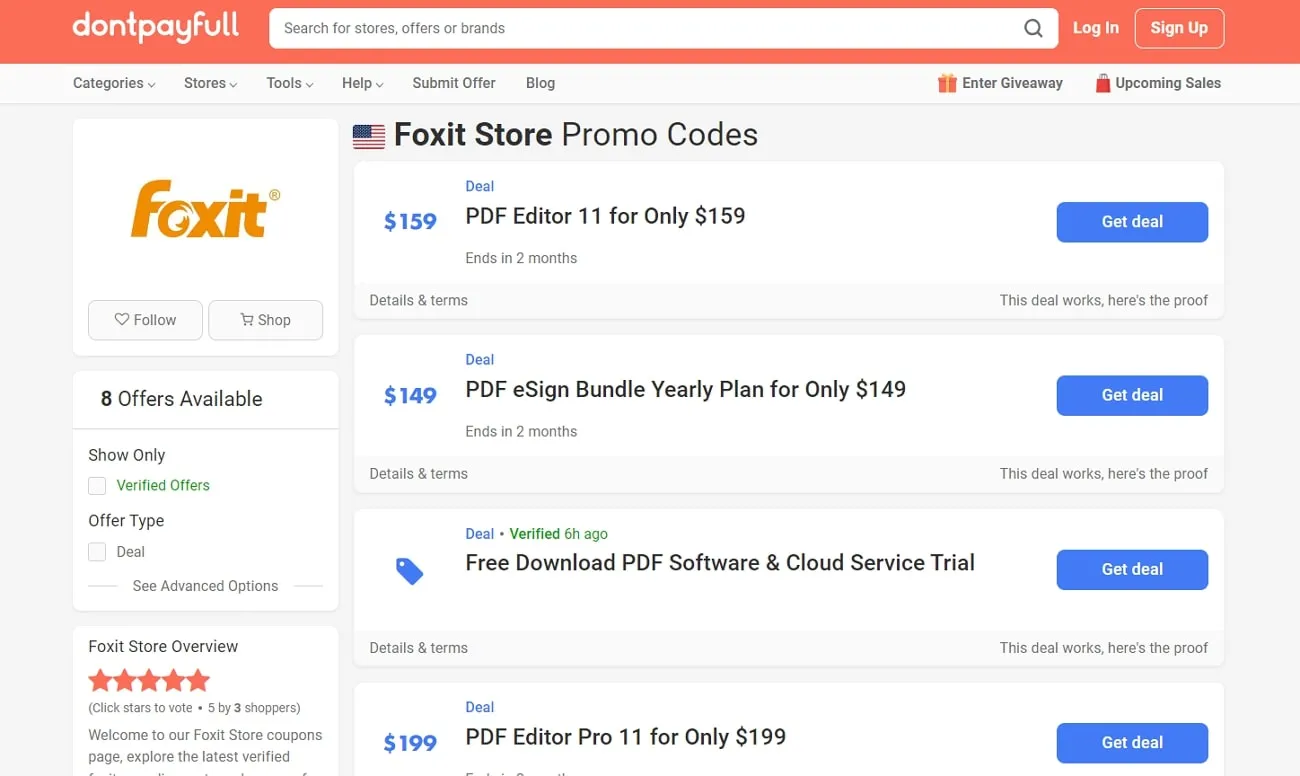Click the store search input field
The width and height of the screenshot is (1300, 776).
click(x=600, y=28)
